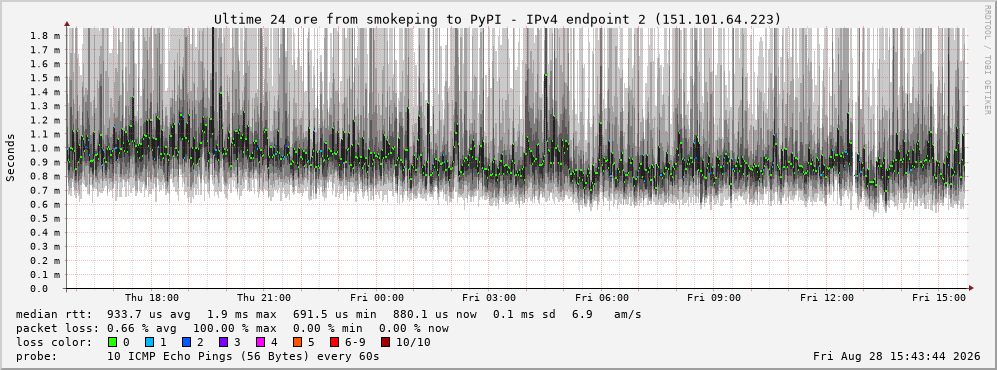Click the graph title with PyPI endpoint
997x370 pixels.
click(x=497, y=19)
